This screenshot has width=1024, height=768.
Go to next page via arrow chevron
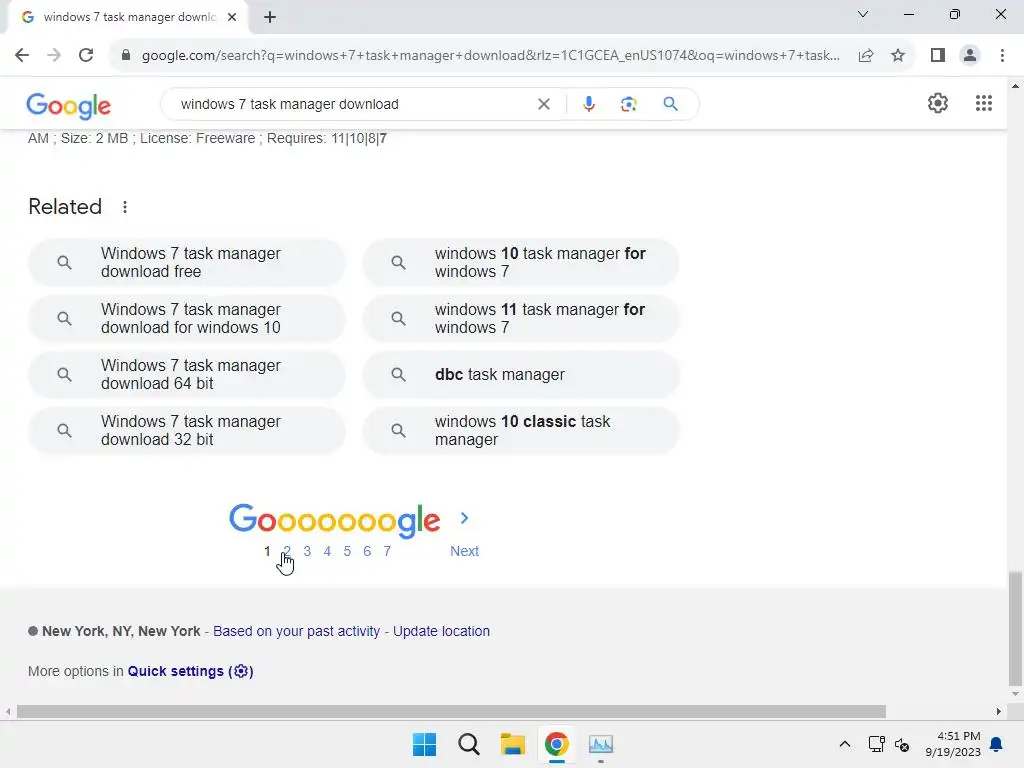pyautogui.click(x=464, y=518)
